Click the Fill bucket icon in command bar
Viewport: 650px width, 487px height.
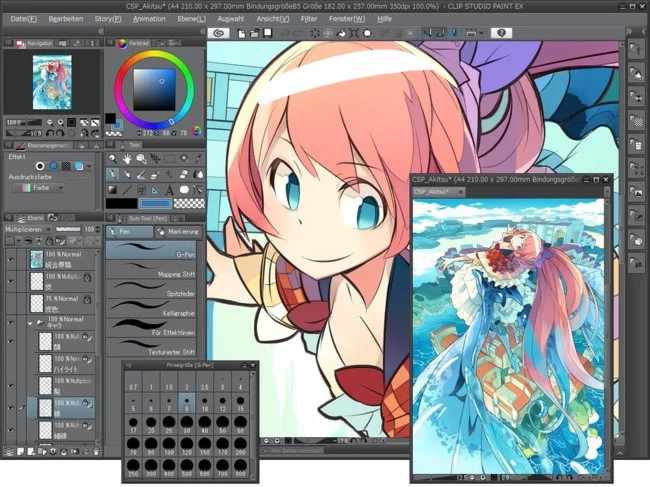click(x=341, y=33)
